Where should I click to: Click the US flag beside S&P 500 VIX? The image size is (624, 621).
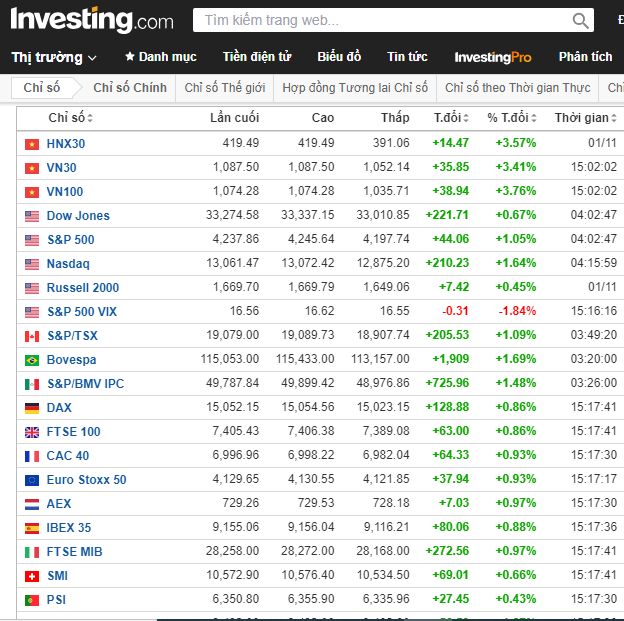click(x=32, y=312)
